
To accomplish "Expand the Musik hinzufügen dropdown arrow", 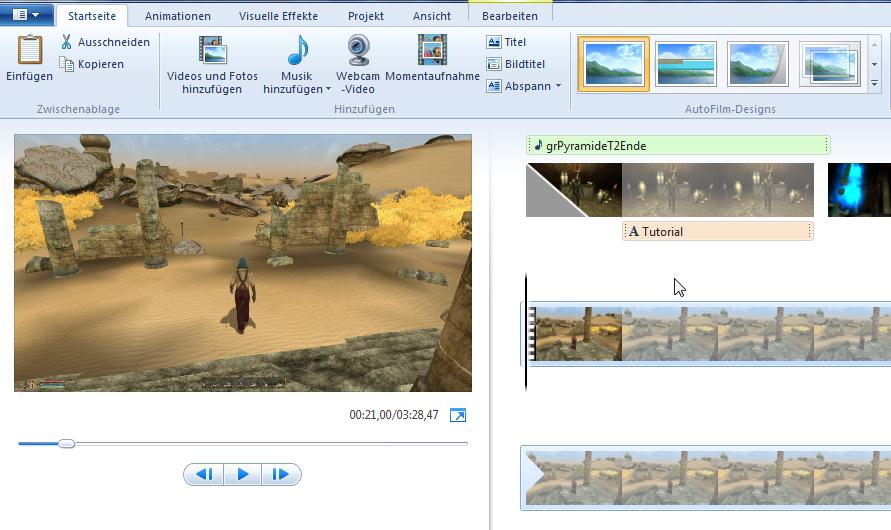I will [x=328, y=89].
